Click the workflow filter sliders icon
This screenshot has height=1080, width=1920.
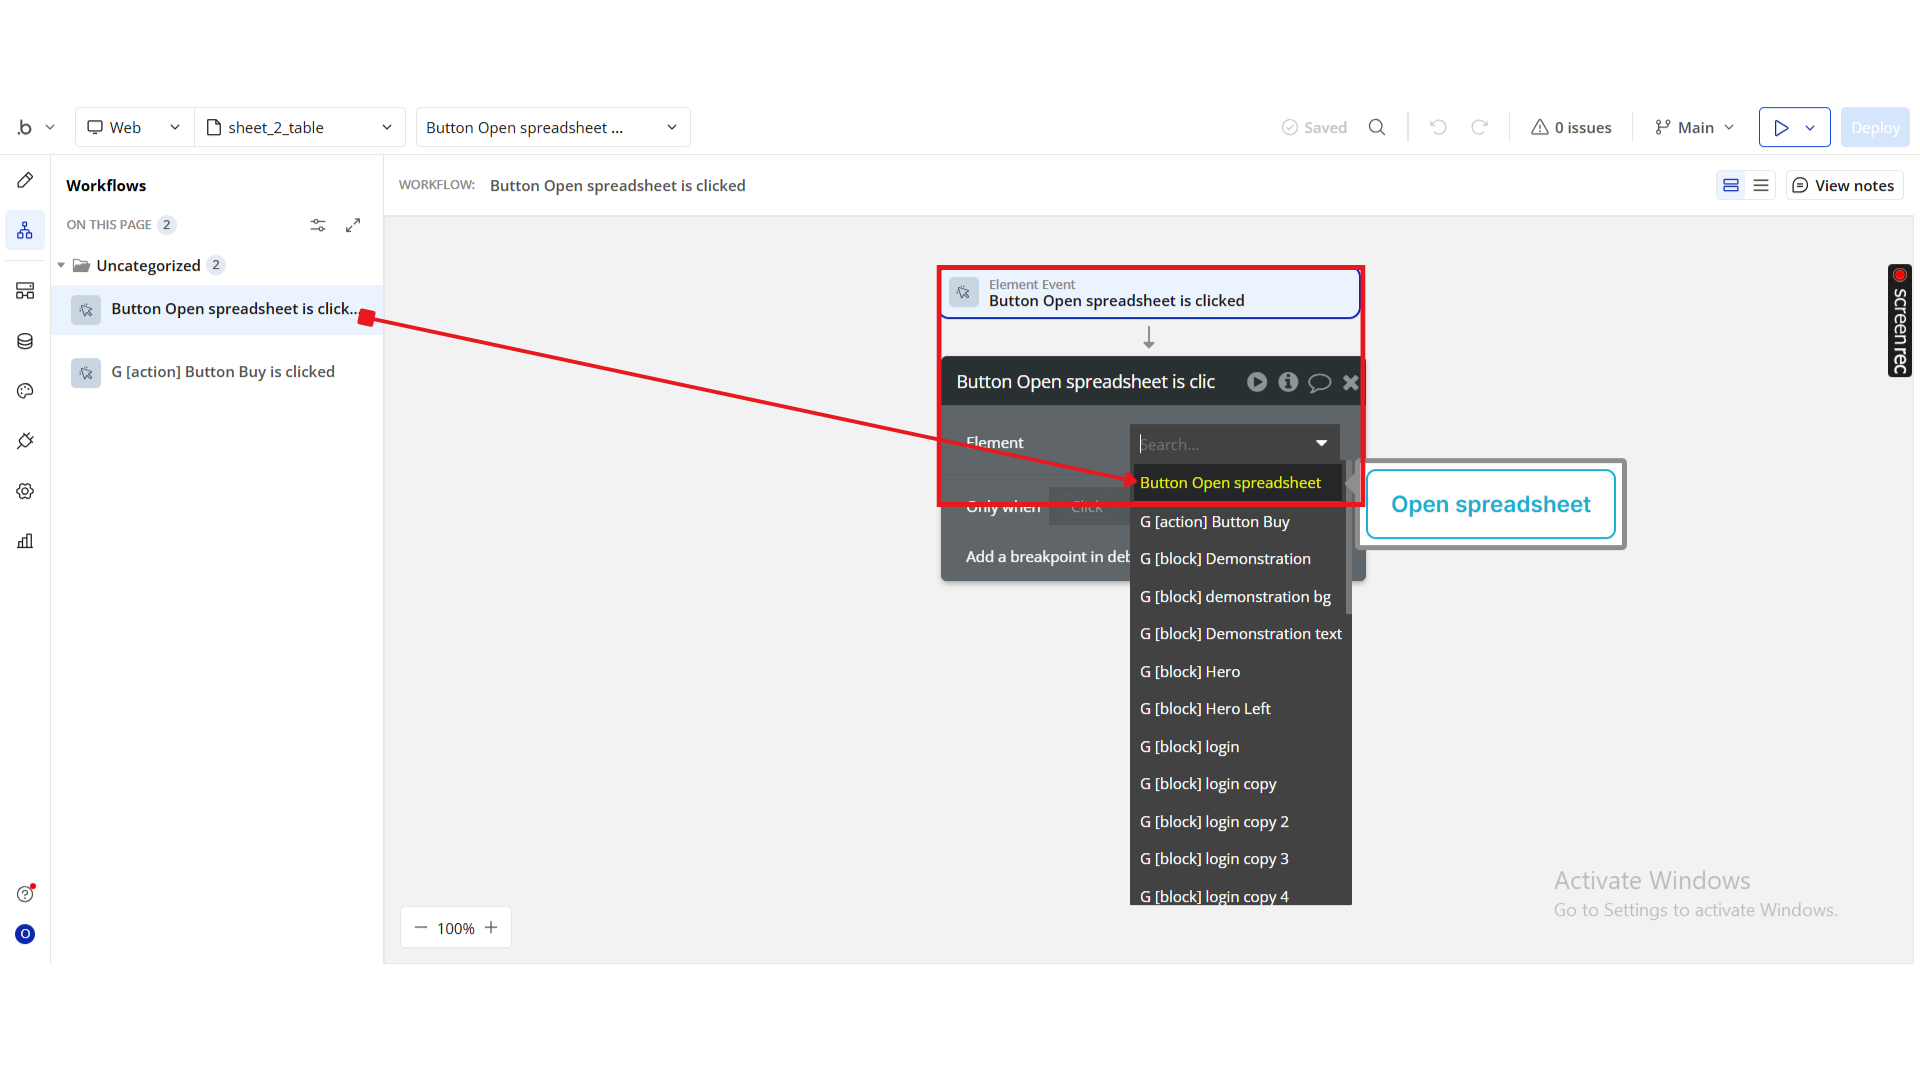click(x=318, y=225)
